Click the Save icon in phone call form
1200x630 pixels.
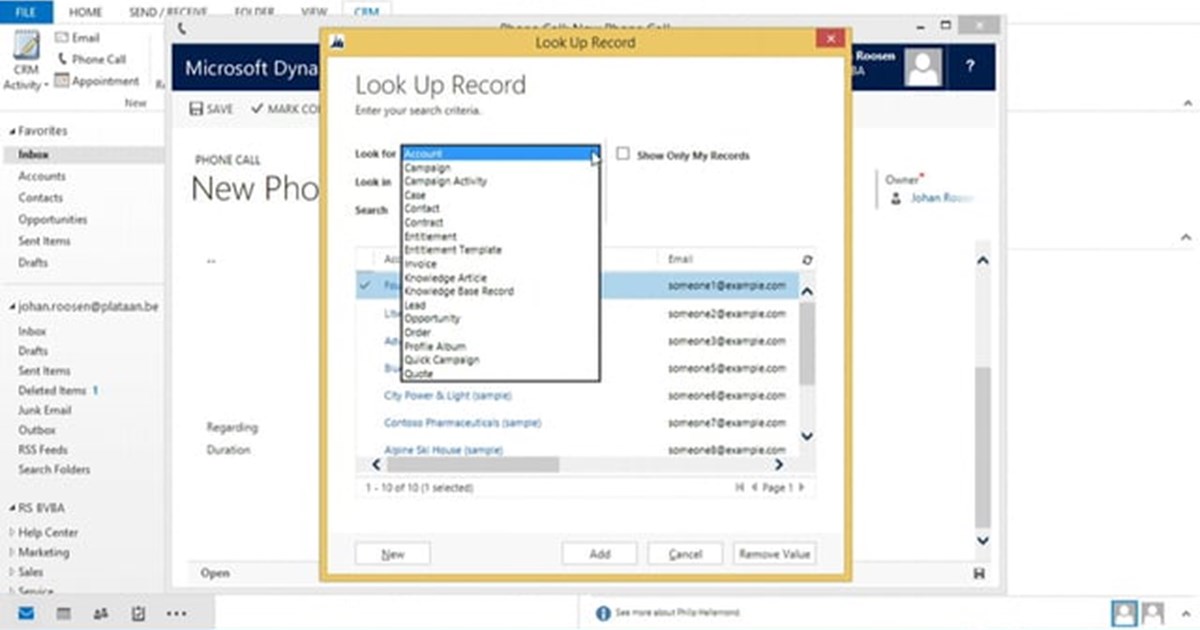tap(197, 108)
